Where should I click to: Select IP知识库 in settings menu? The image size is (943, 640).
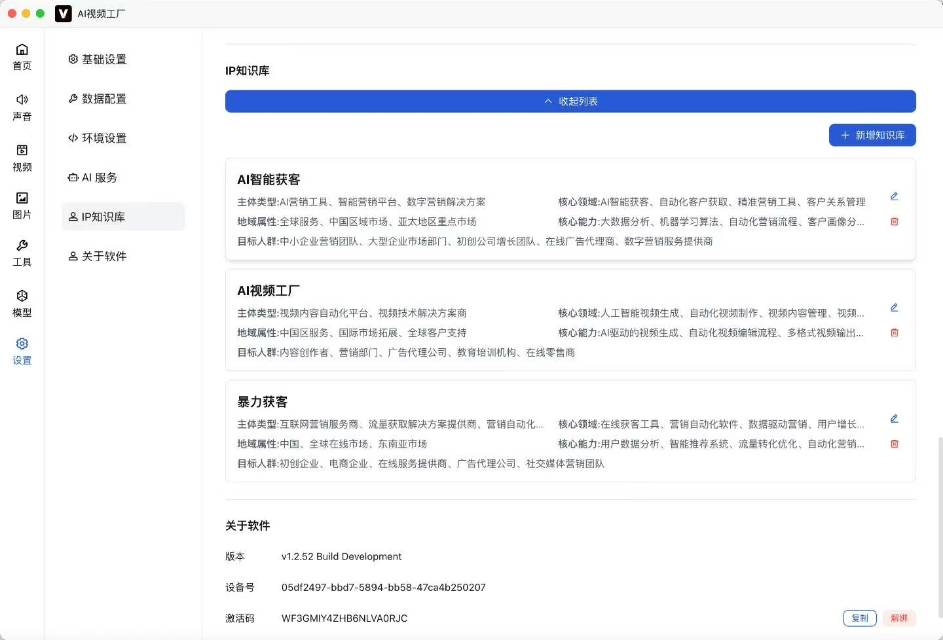123,217
